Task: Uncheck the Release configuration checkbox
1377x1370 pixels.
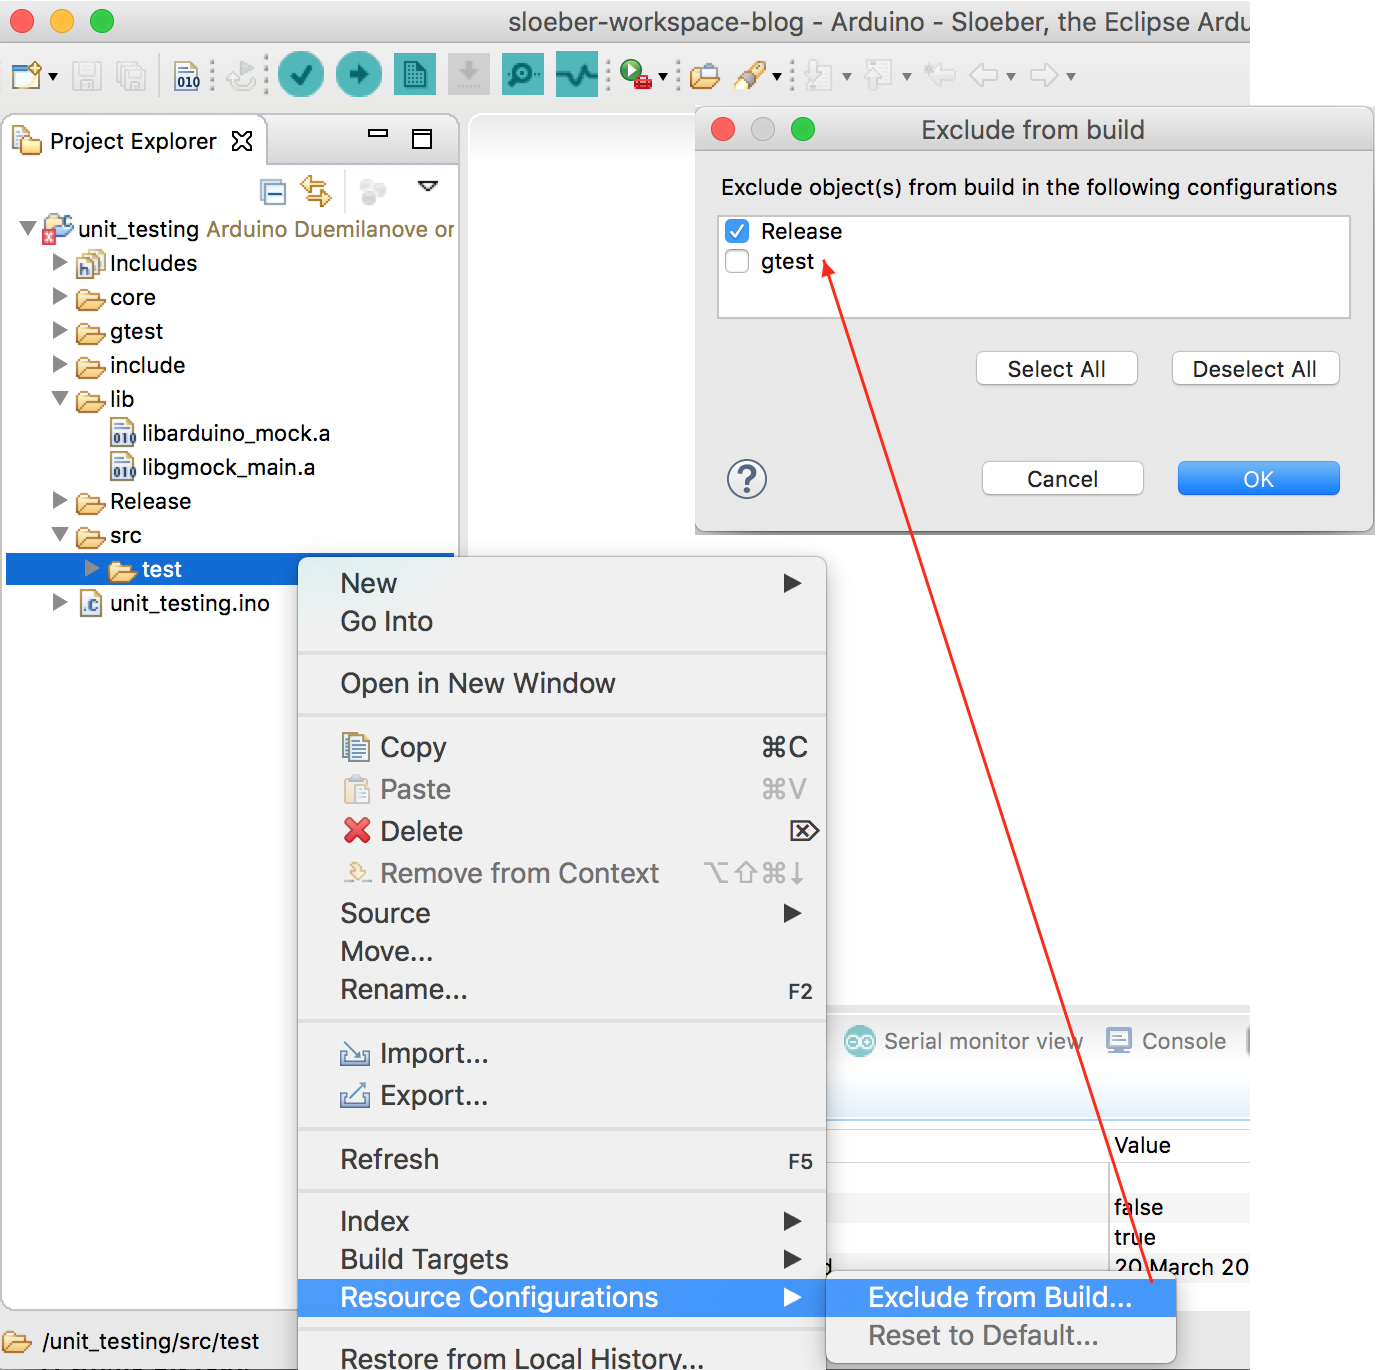Action: click(x=736, y=231)
